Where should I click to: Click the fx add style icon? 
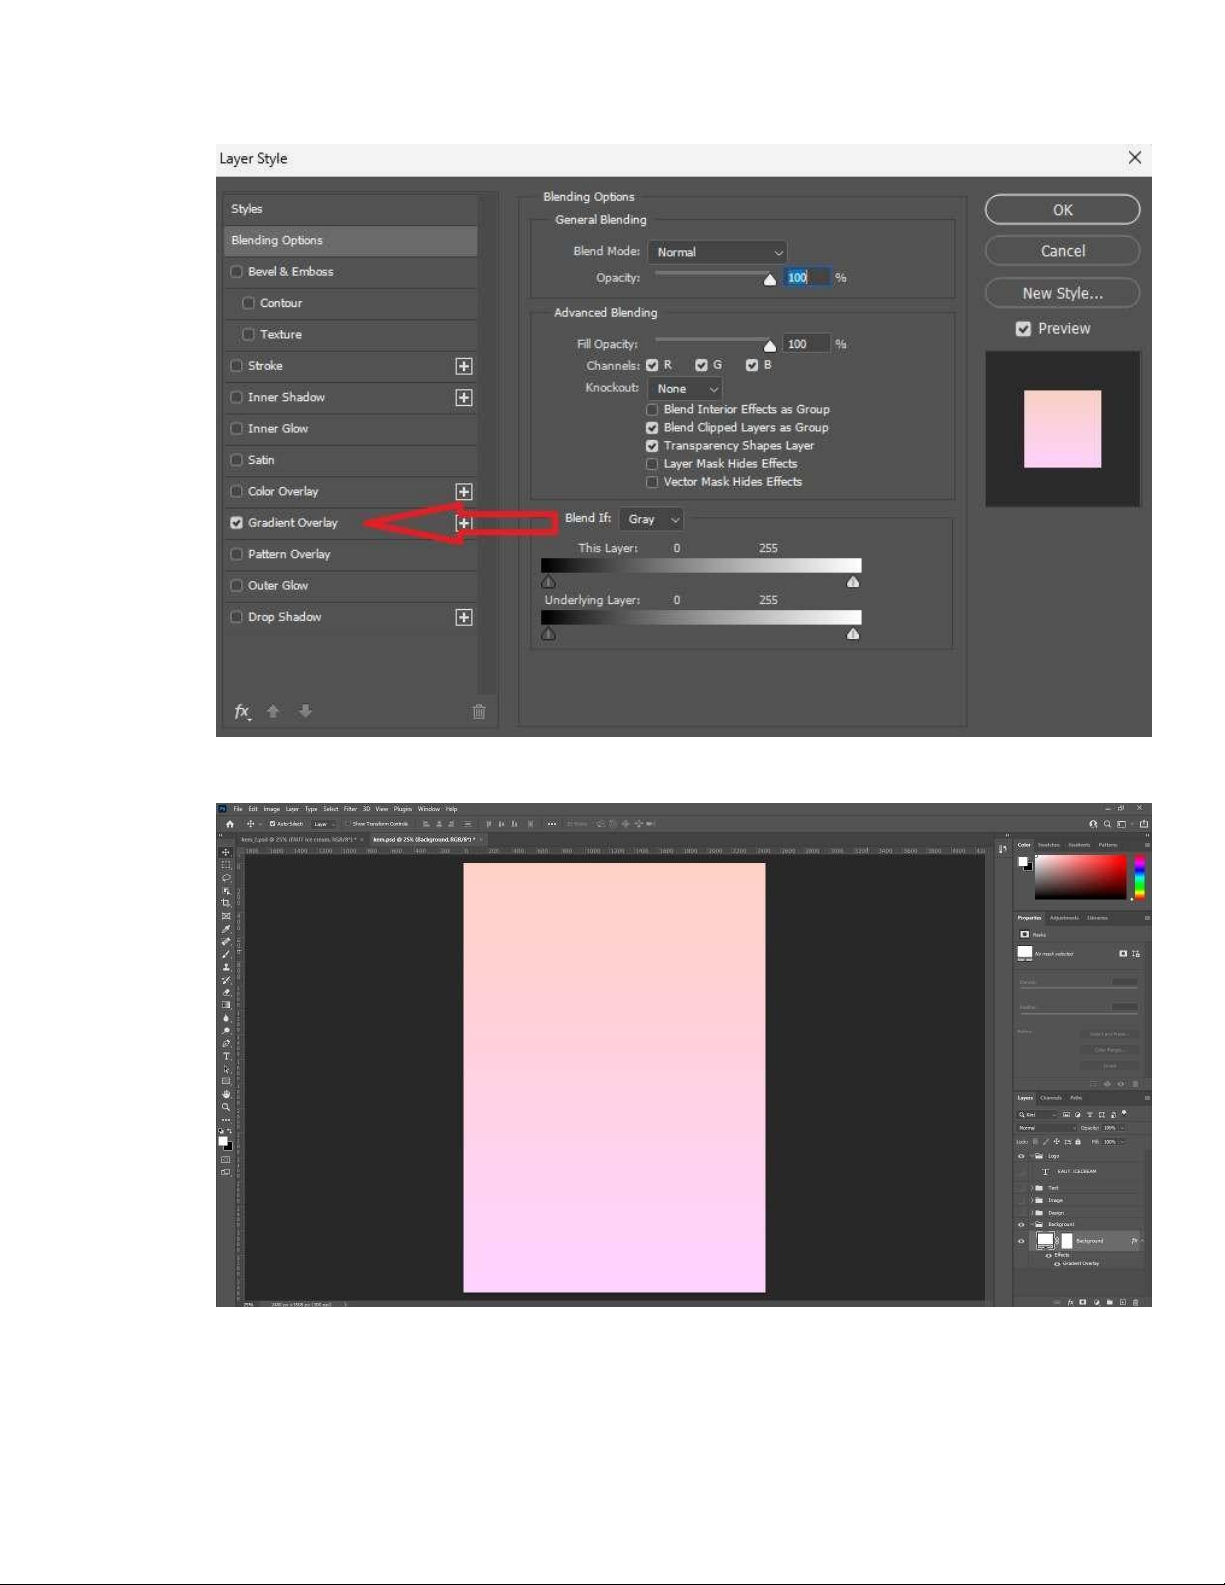coord(242,711)
